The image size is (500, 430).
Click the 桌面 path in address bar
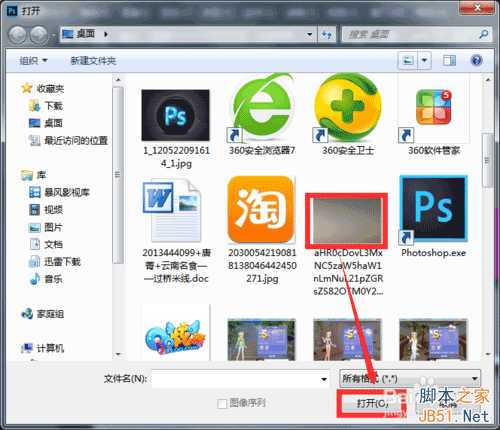click(x=86, y=34)
